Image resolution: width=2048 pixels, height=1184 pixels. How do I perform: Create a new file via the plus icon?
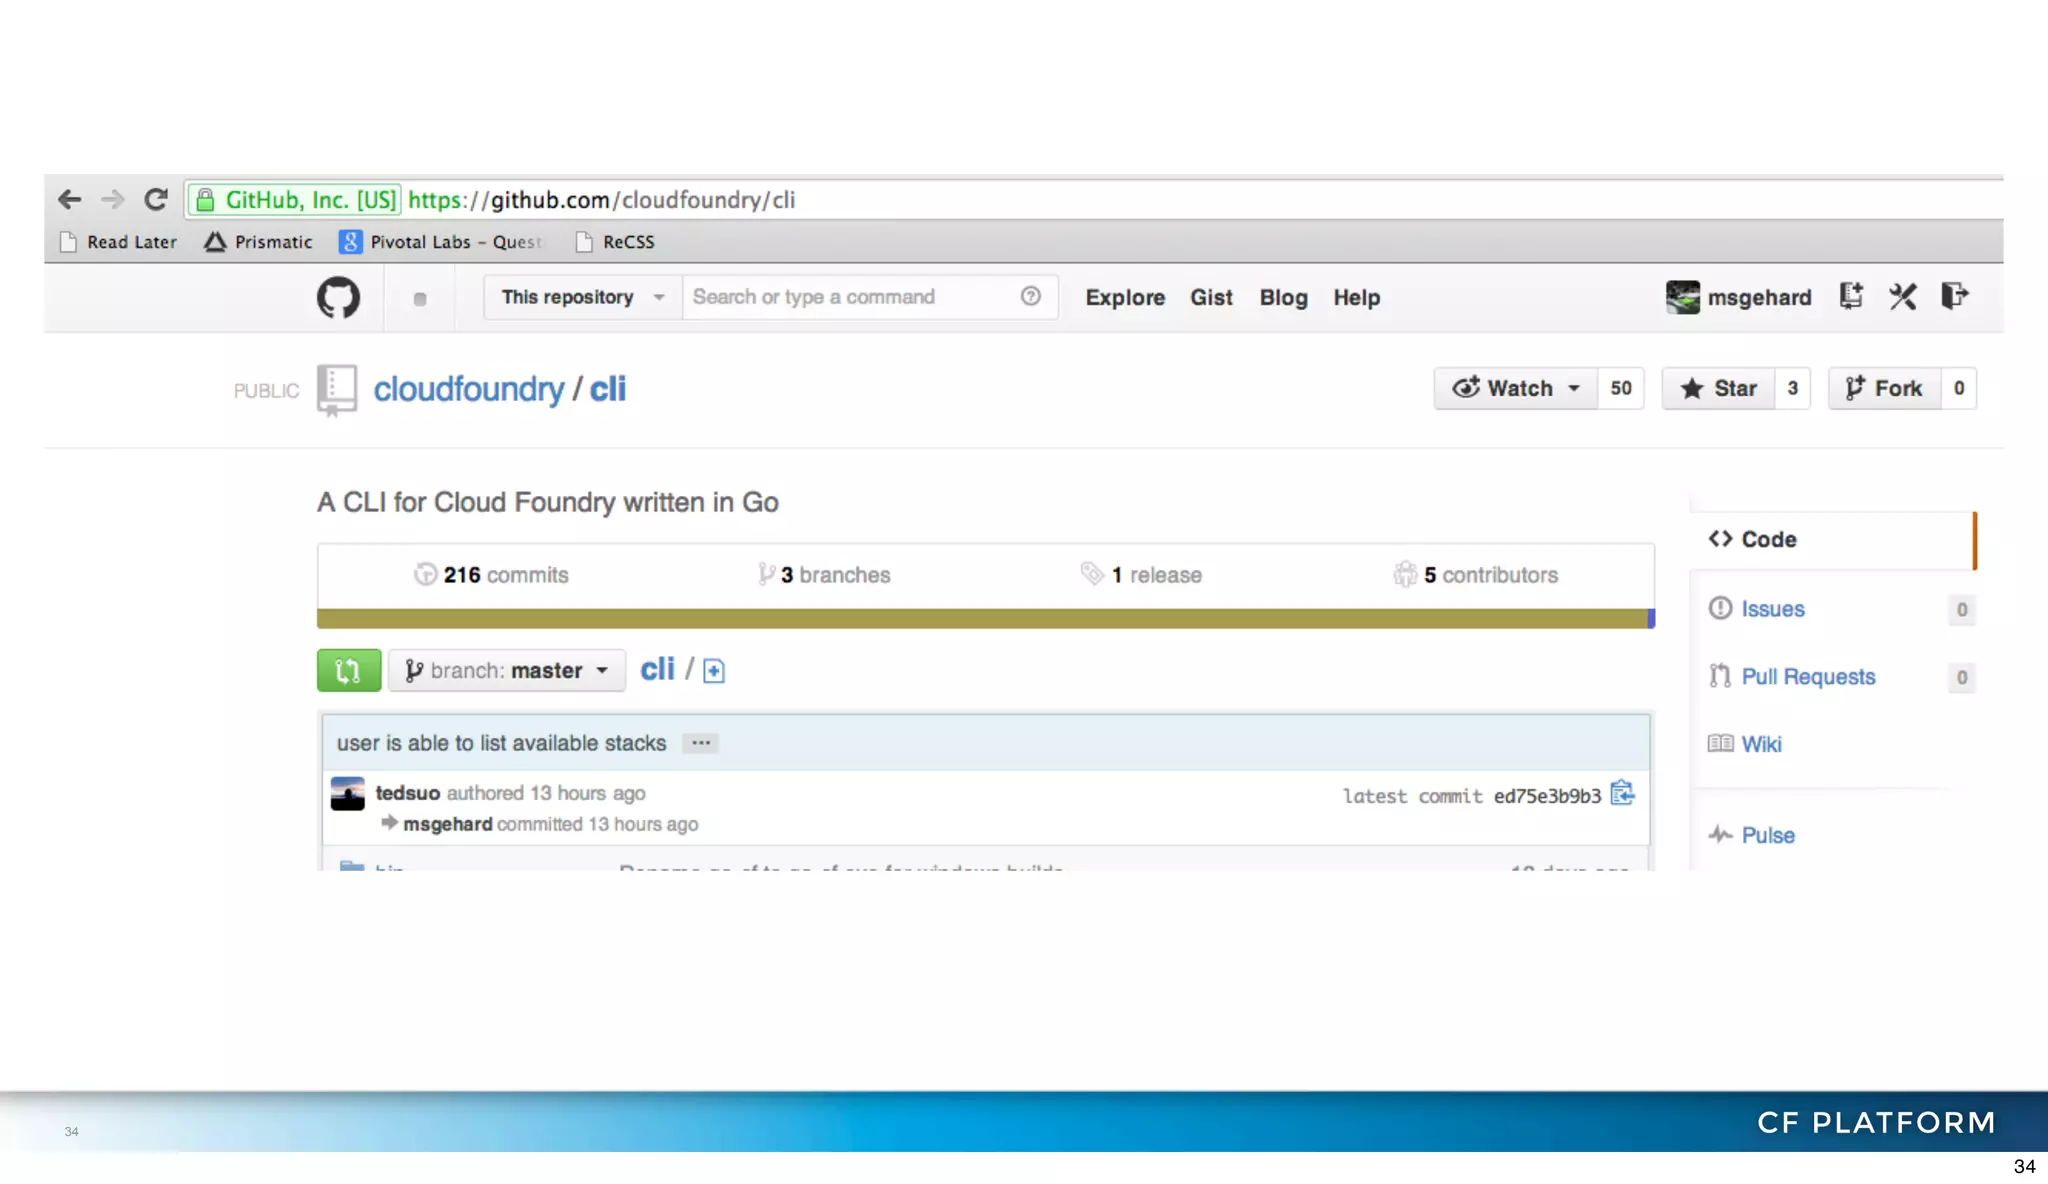click(x=713, y=671)
